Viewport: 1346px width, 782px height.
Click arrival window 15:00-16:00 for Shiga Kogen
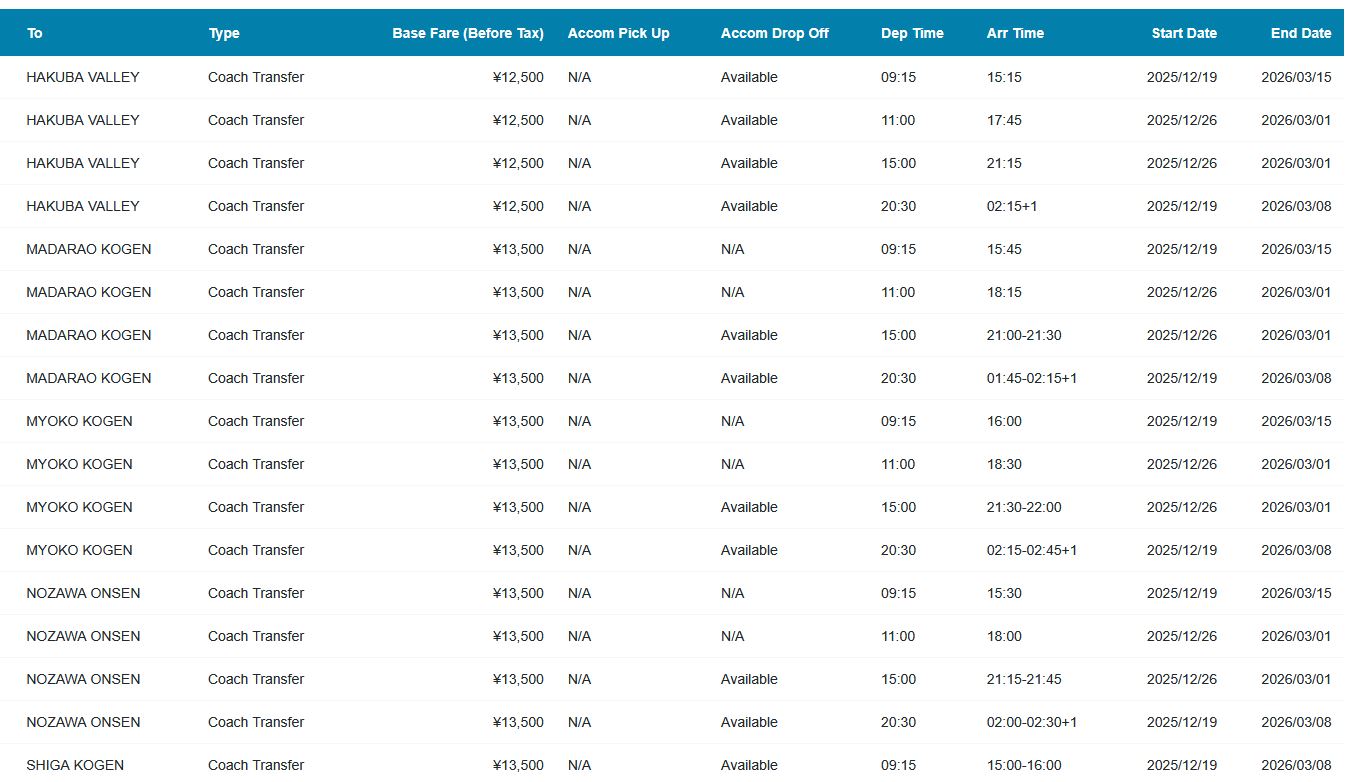1024,765
